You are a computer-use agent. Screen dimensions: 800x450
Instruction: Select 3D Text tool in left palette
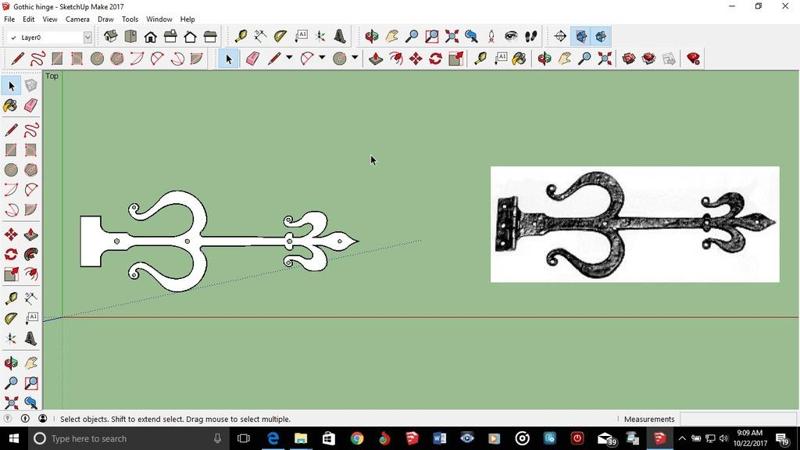click(x=31, y=338)
